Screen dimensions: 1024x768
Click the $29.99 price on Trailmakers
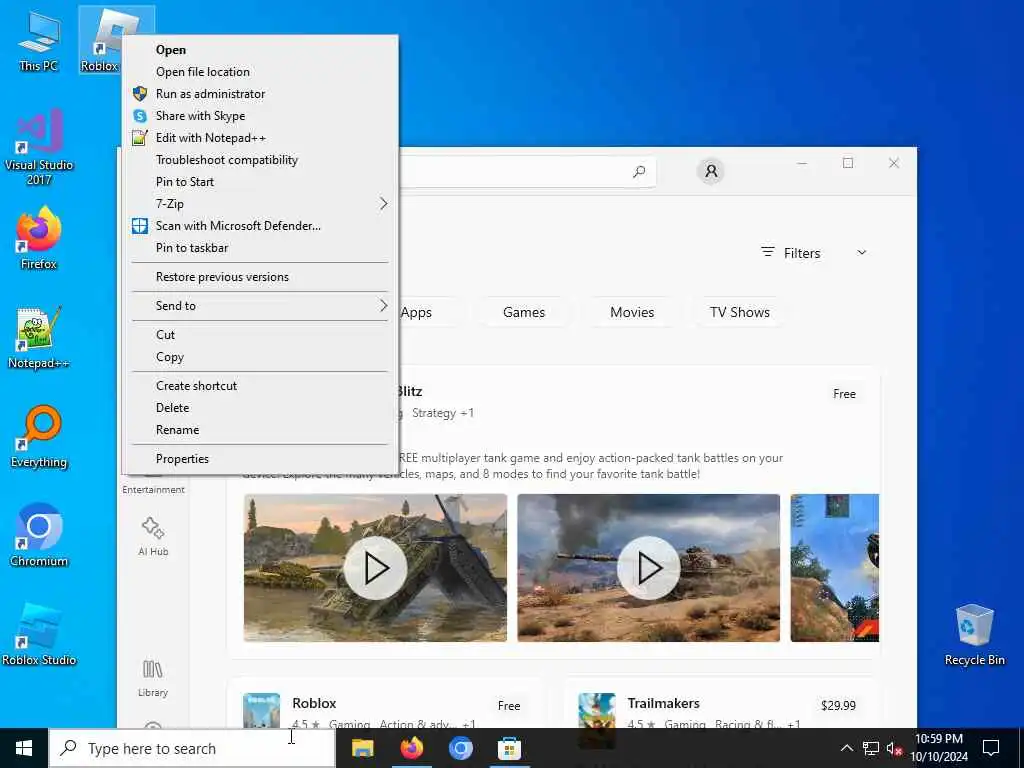pyautogui.click(x=838, y=705)
